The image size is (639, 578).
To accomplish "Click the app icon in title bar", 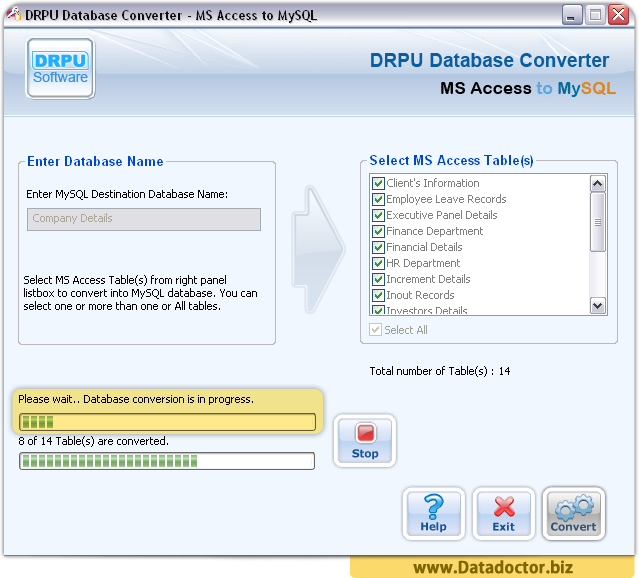I will tap(14, 15).
